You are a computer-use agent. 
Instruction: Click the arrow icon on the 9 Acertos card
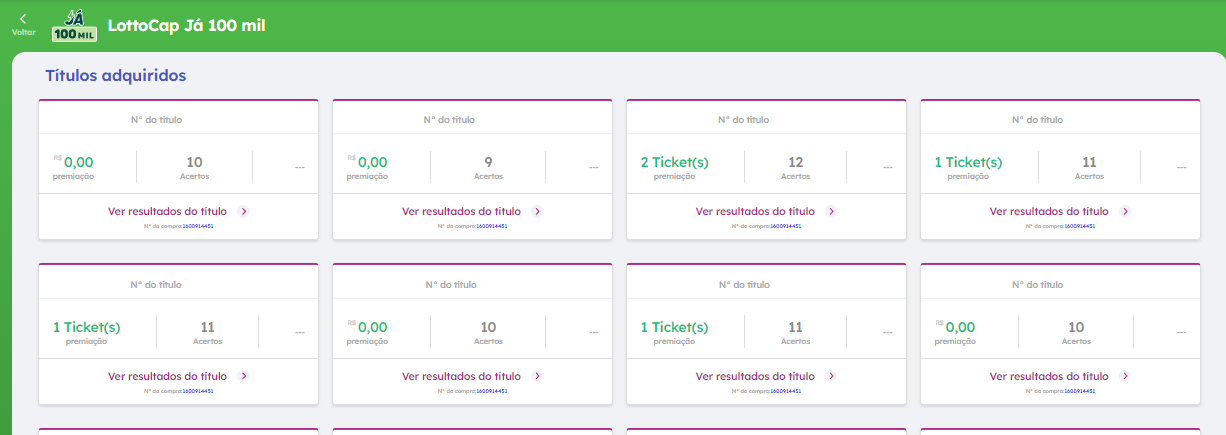pos(537,212)
